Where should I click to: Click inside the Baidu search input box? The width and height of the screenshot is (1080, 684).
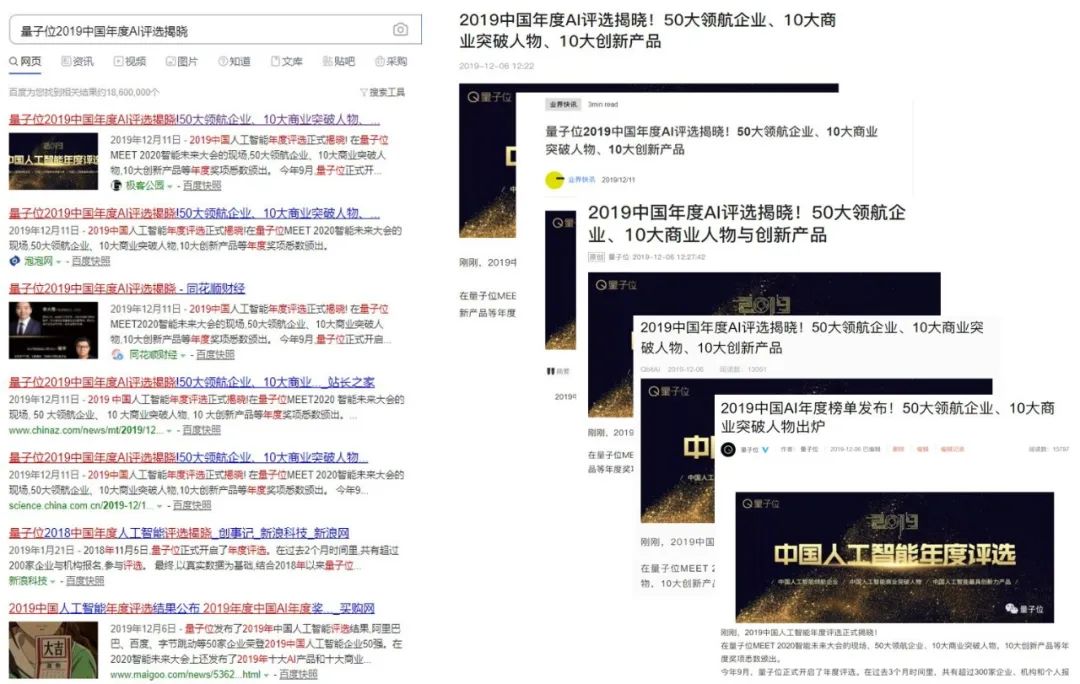pos(180,30)
